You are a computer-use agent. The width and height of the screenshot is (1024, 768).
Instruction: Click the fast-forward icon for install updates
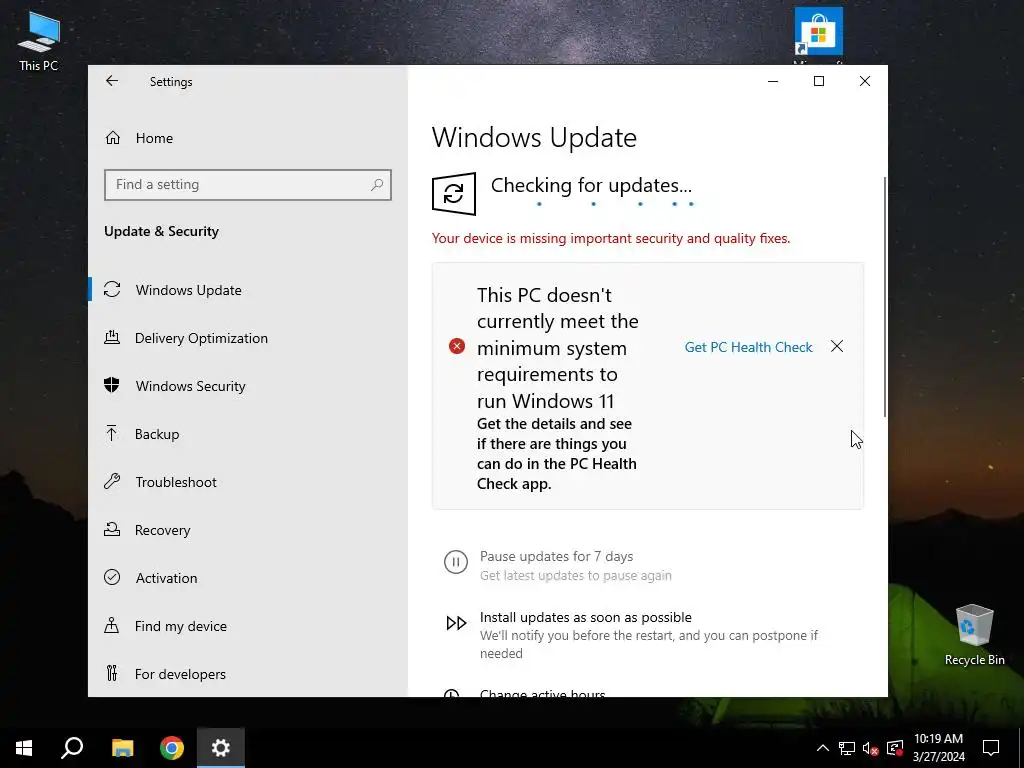click(456, 623)
